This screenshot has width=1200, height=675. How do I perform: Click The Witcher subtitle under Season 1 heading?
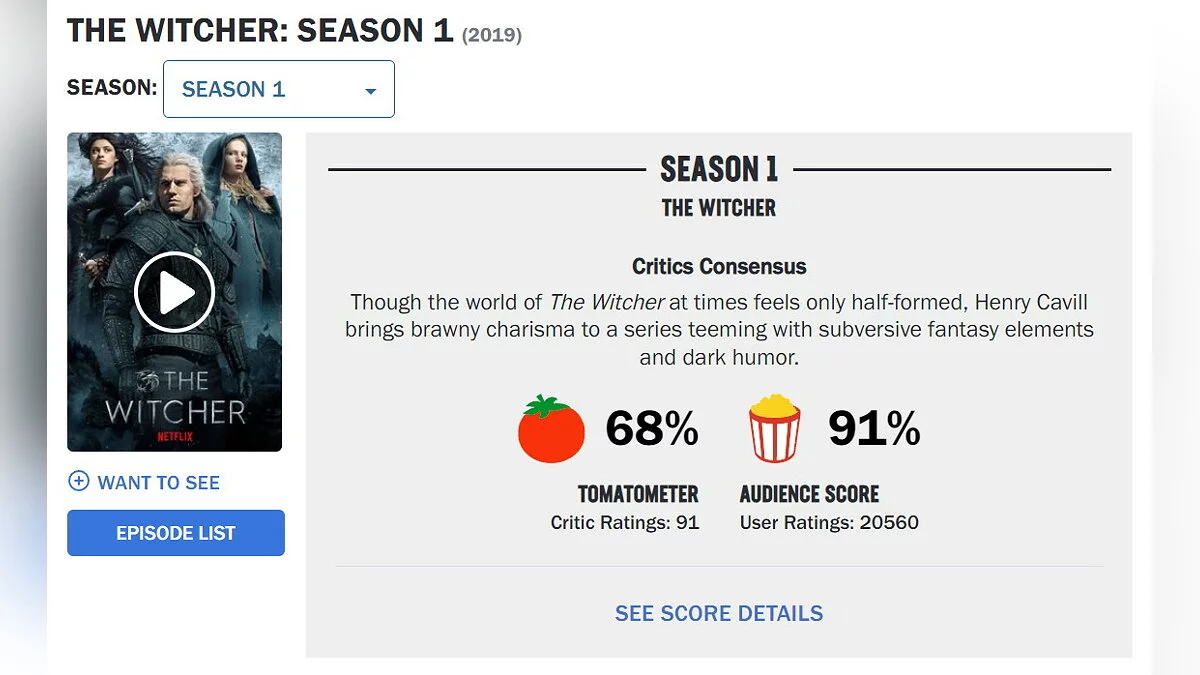click(719, 208)
